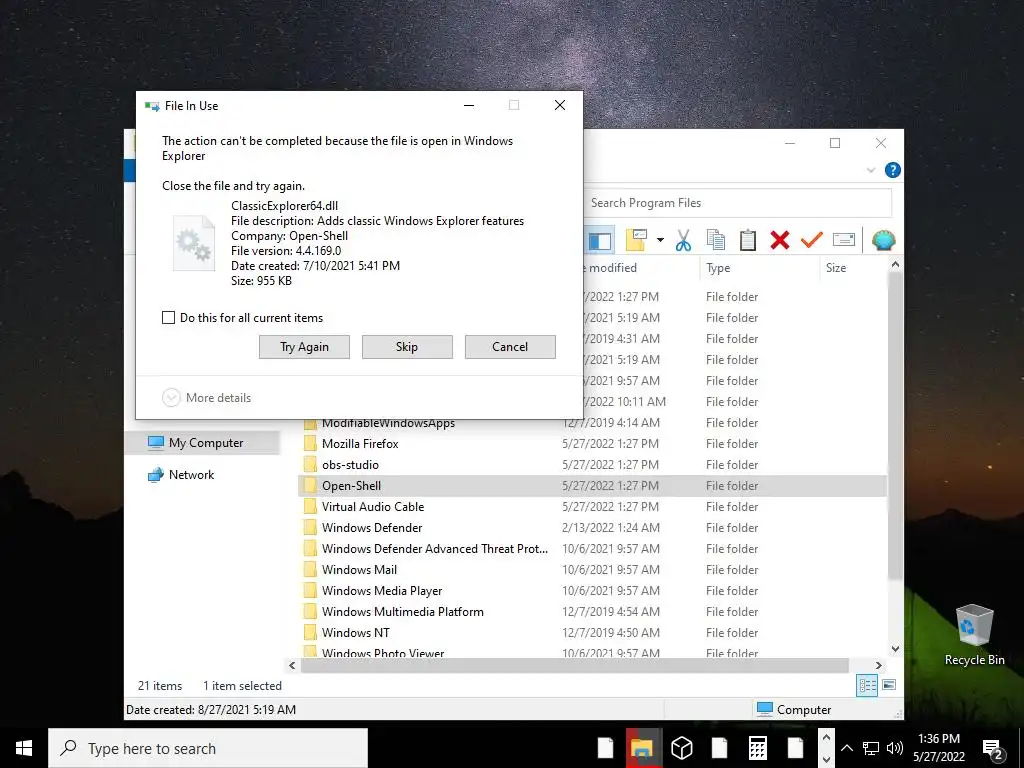The height and width of the screenshot is (768, 1024).
Task: Open Recycle Bin desktop icon
Action: click(974, 635)
